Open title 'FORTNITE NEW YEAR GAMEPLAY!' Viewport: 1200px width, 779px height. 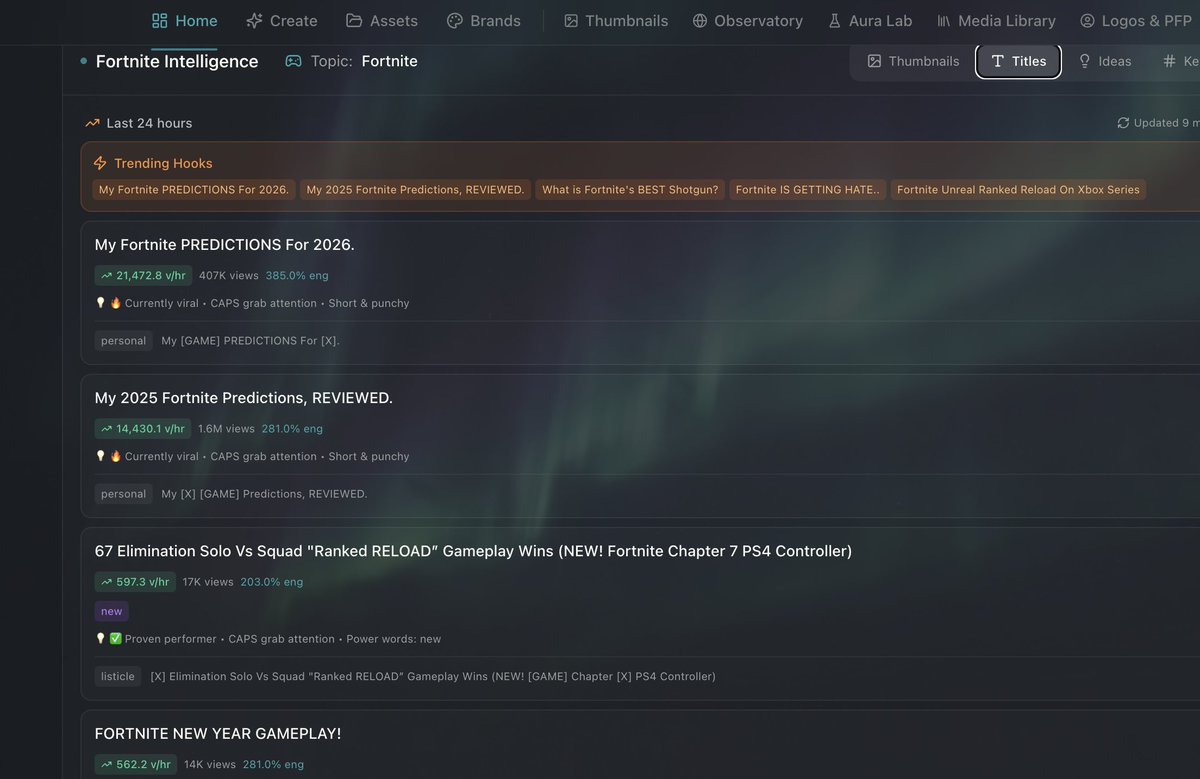point(218,734)
